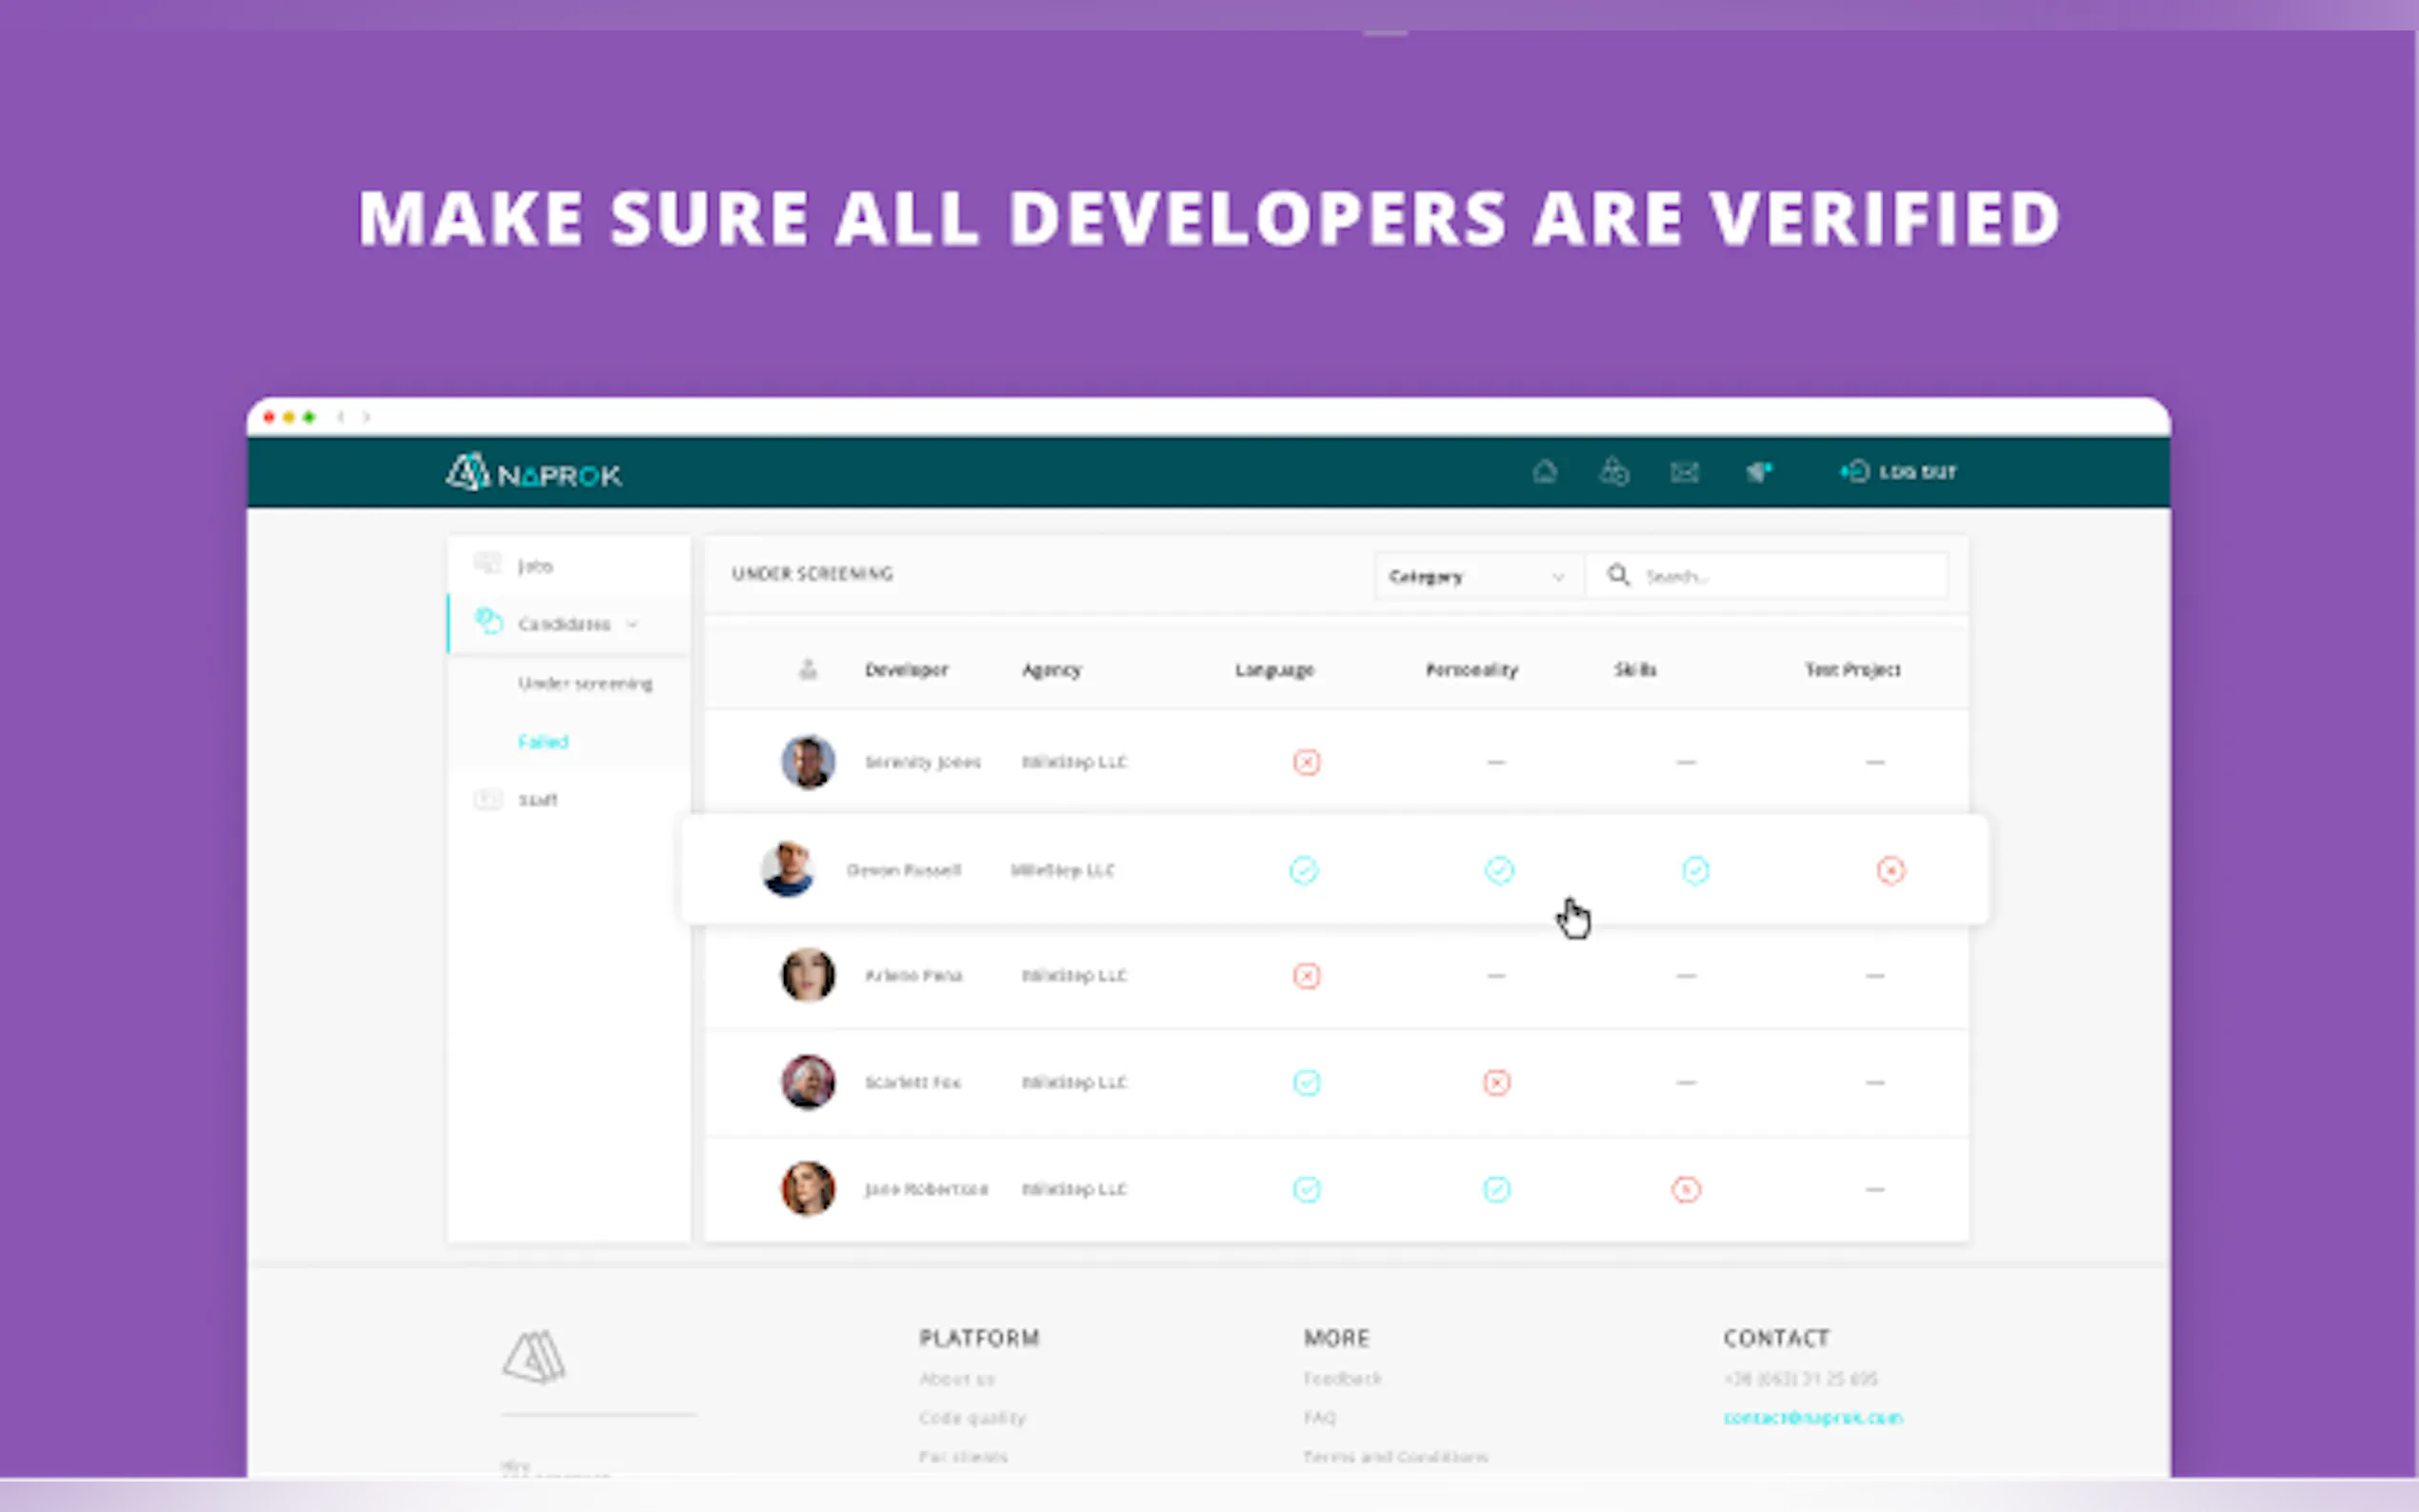
Task: Open the Jobs sidebar item
Action: coord(535,567)
